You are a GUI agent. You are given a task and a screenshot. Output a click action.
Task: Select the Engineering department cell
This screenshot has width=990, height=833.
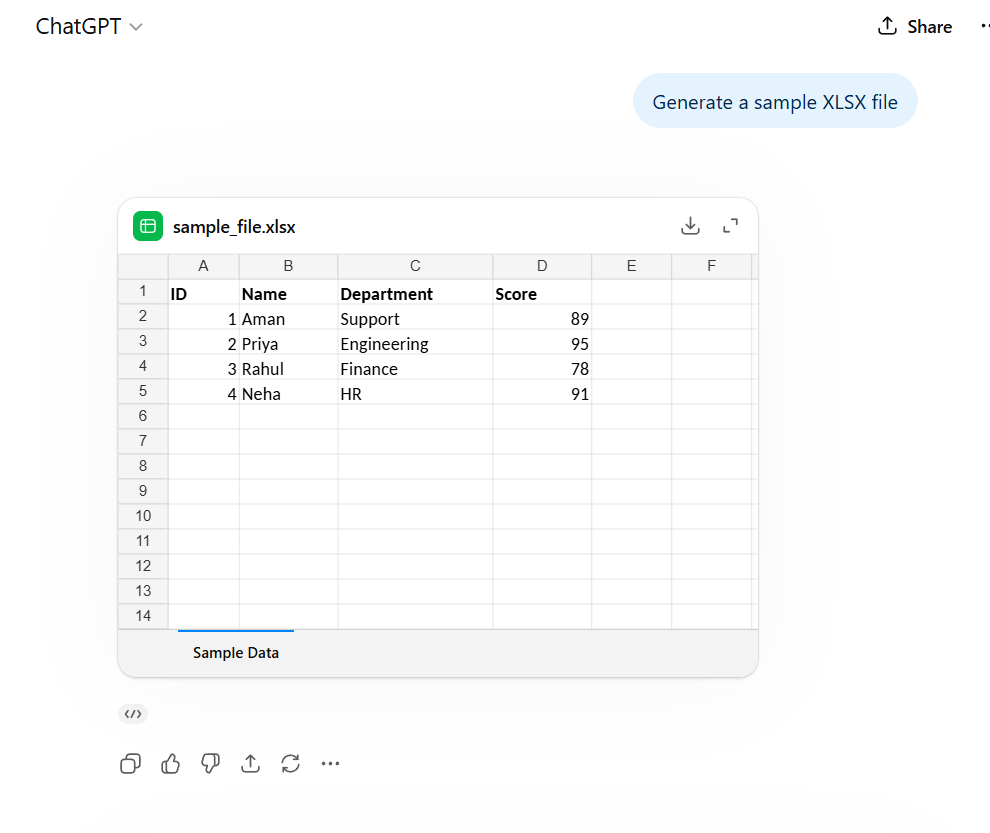[x=415, y=344]
